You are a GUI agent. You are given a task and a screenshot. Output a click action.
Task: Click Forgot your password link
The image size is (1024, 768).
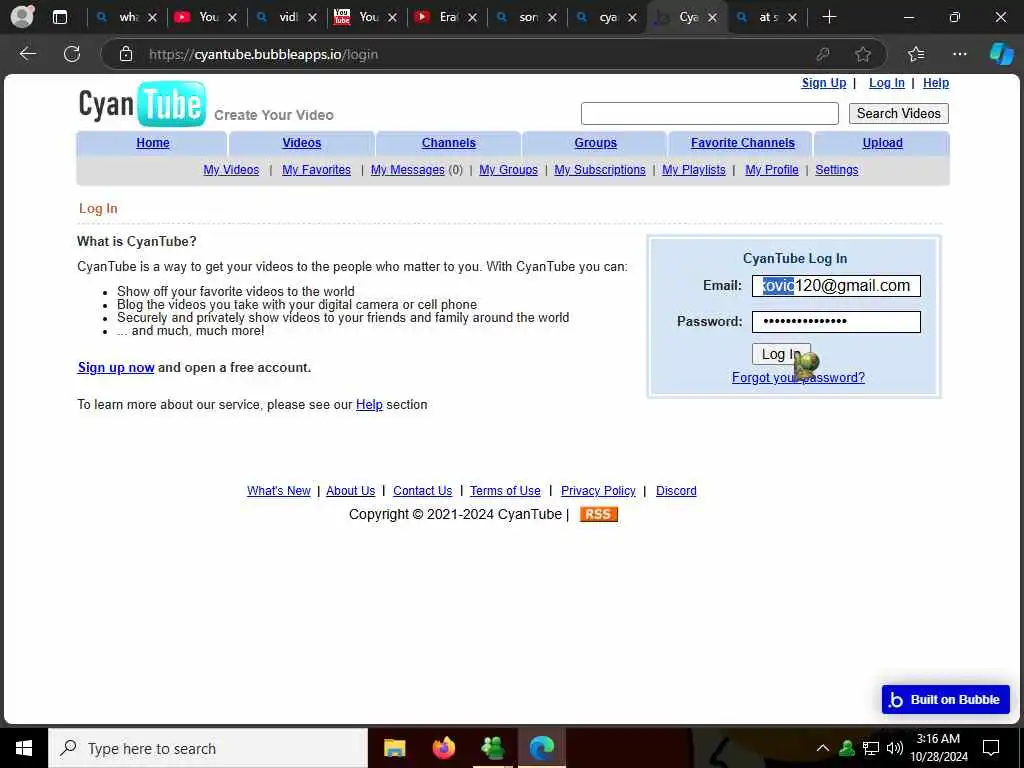798,377
